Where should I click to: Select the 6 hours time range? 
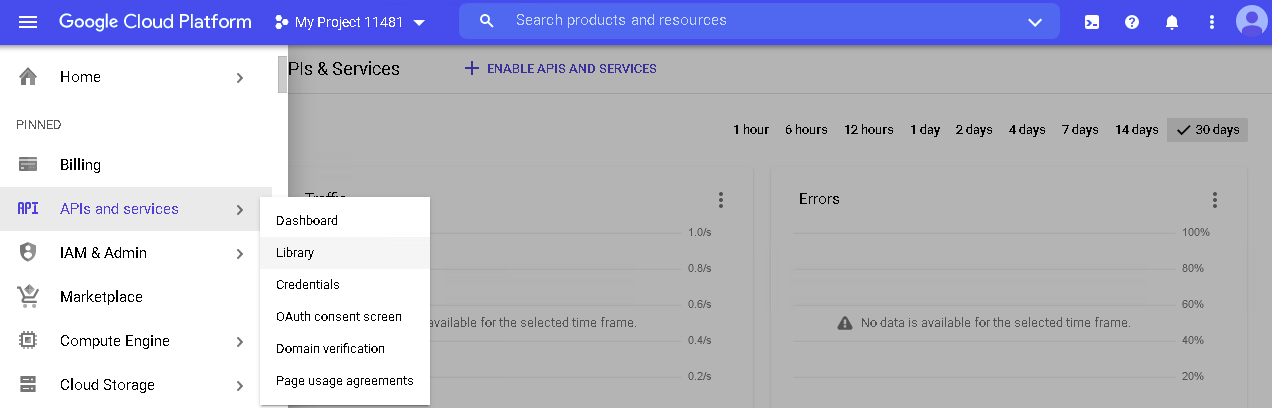[806, 130]
